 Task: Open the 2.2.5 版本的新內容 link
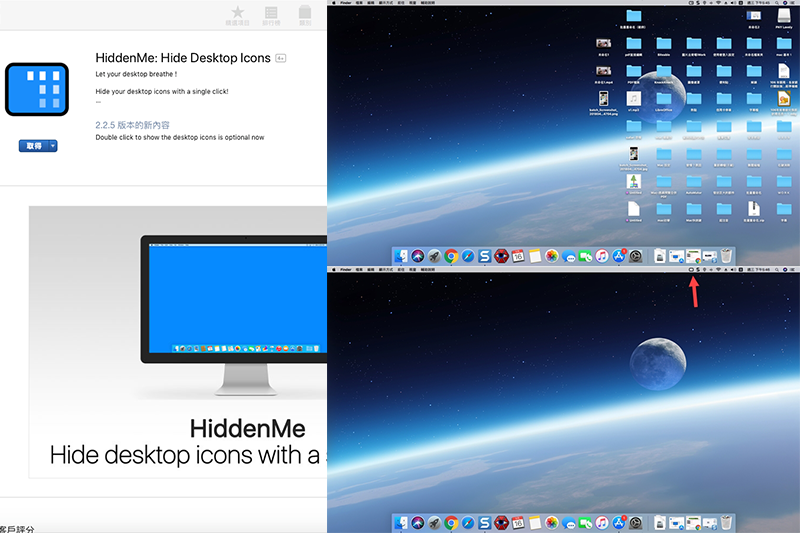132,125
